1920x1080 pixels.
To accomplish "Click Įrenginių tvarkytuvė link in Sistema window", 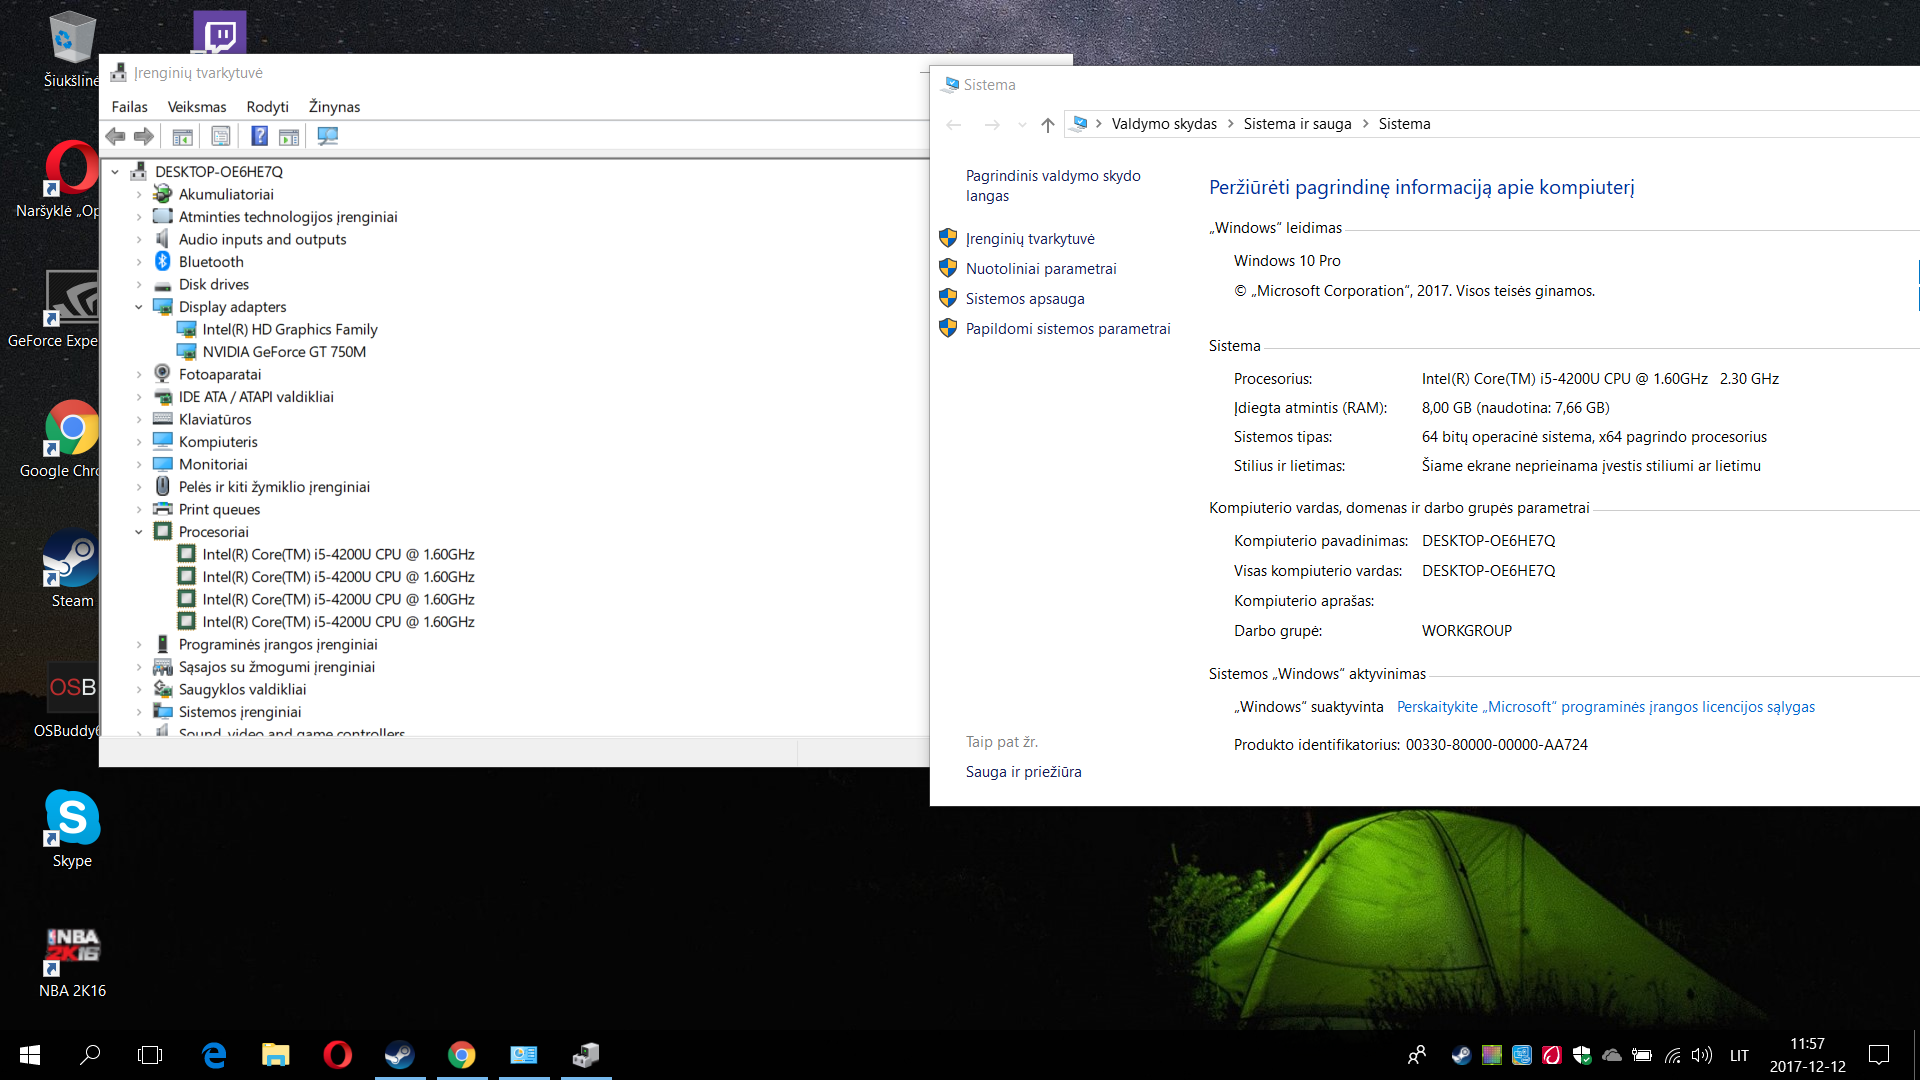I will 1030,239.
